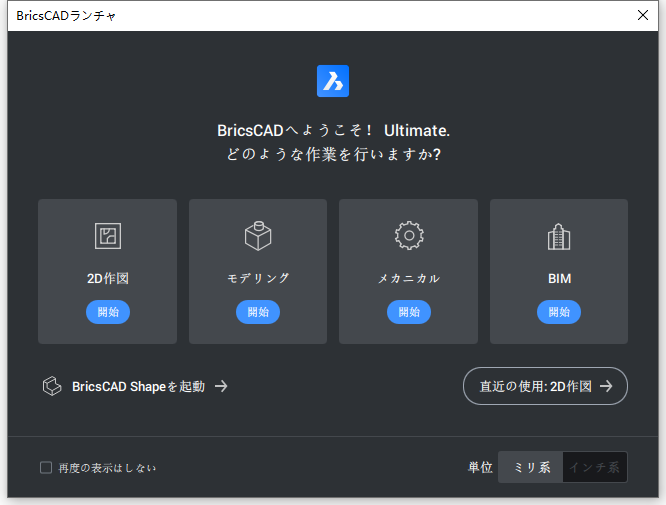This screenshot has width=666, height=505.
Task: Click the BricsCAD Shape cube icon
Action: [x=52, y=386]
